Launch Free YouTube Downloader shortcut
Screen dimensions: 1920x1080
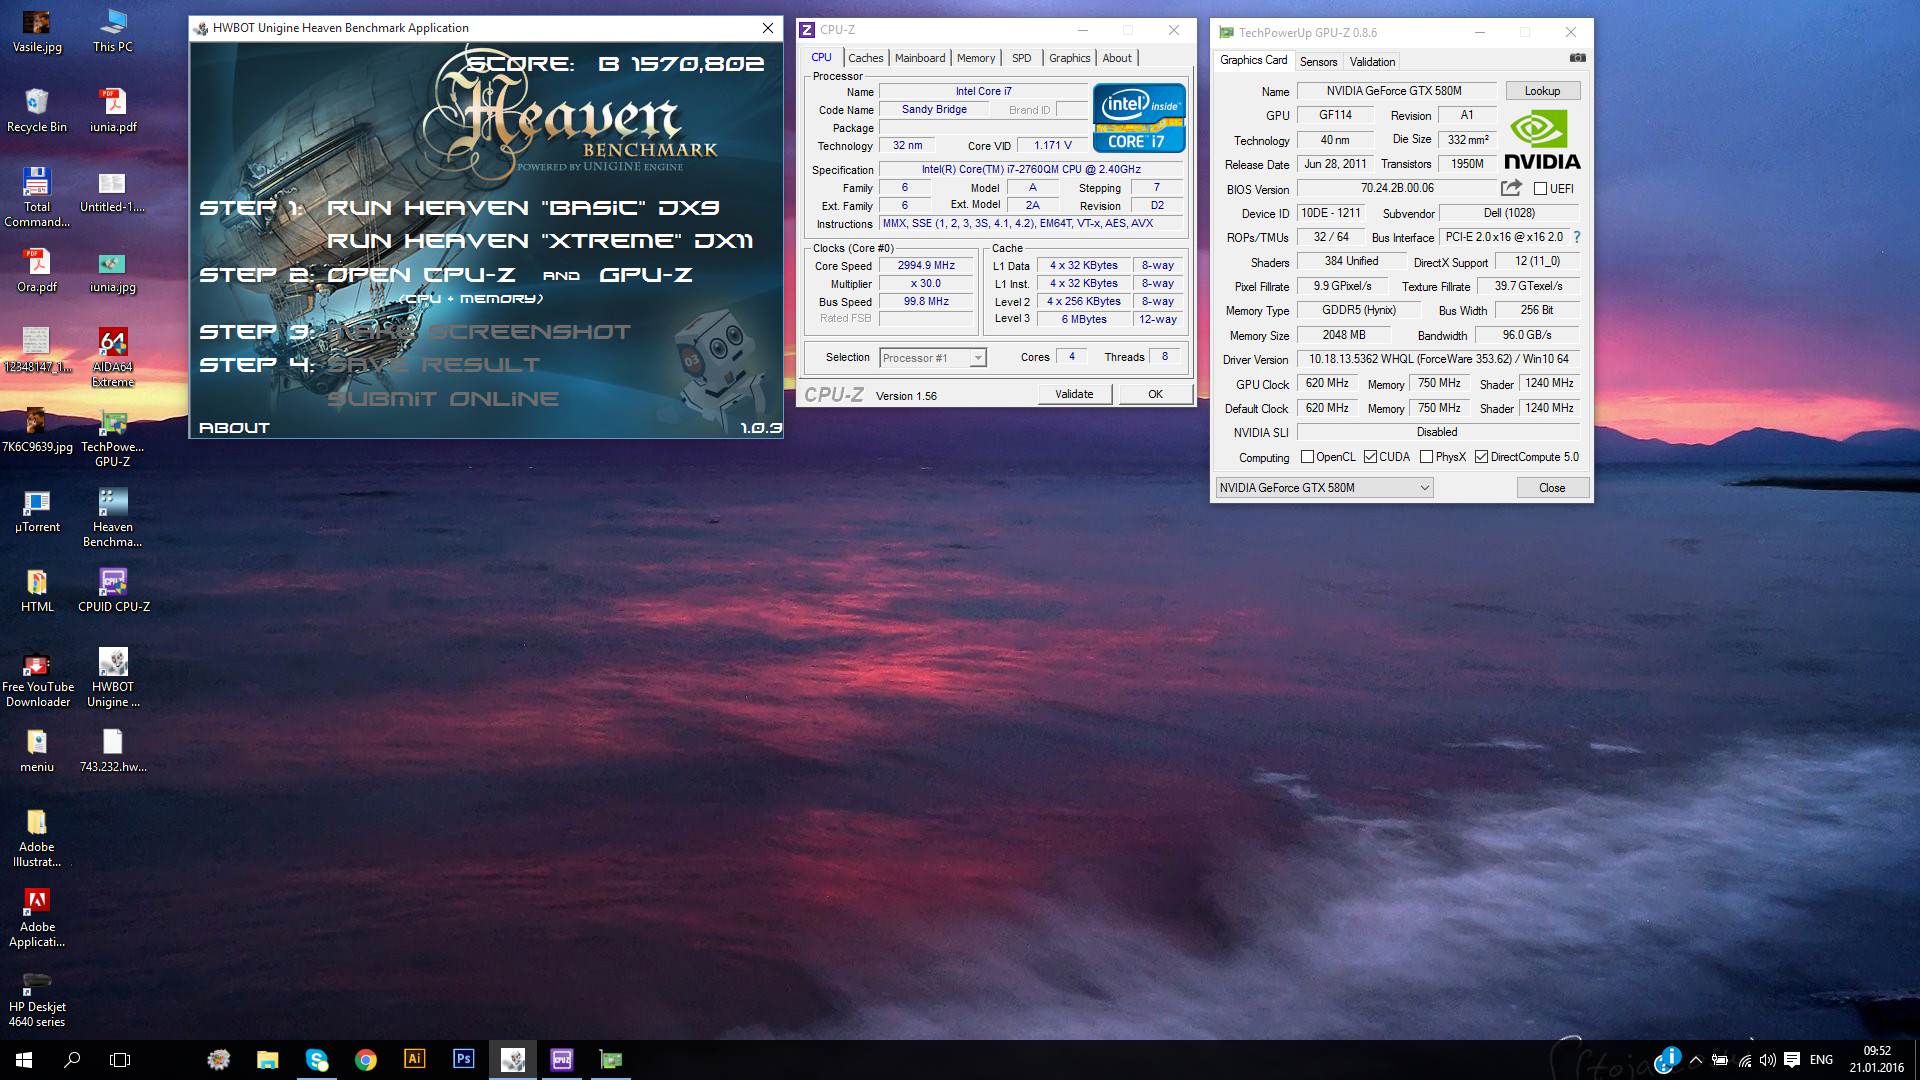coord(37,678)
